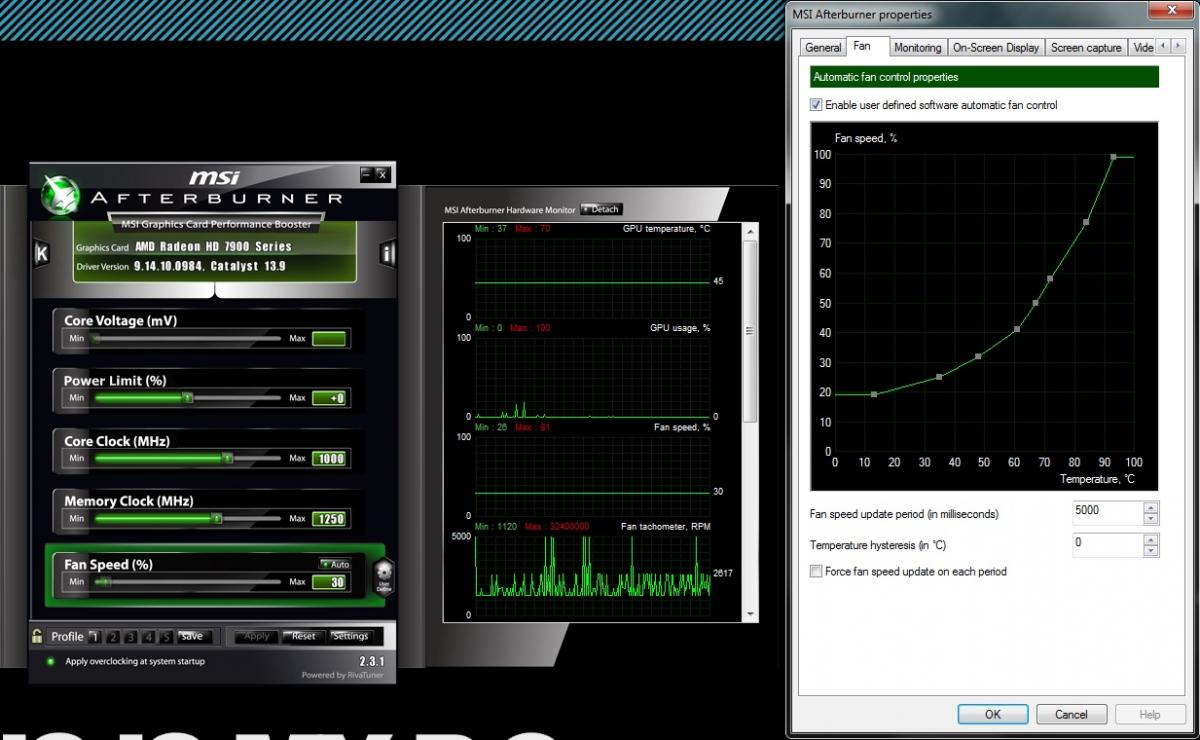The width and height of the screenshot is (1200, 740).
Task: Click the Core Voltage slider track
Action: [187, 339]
